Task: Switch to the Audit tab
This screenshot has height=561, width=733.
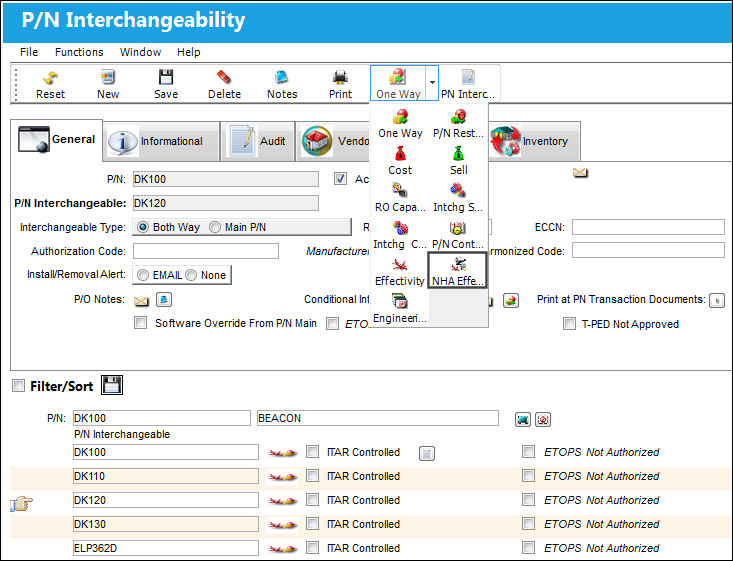Action: click(258, 141)
